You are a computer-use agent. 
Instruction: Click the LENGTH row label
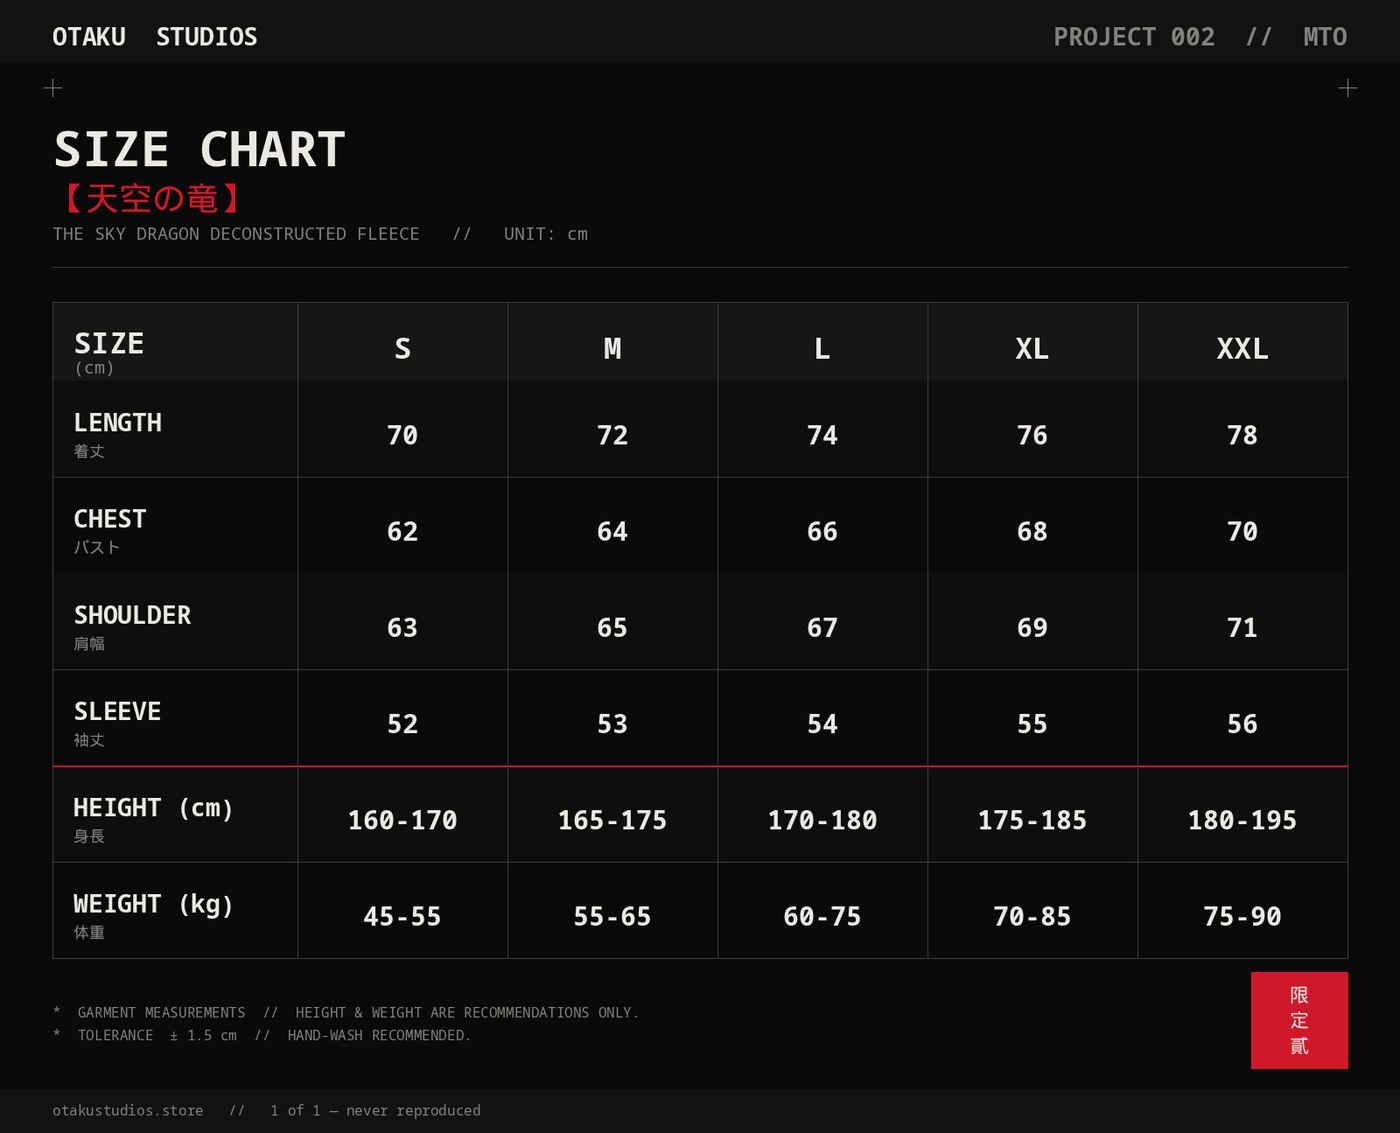pyautogui.click(x=118, y=422)
